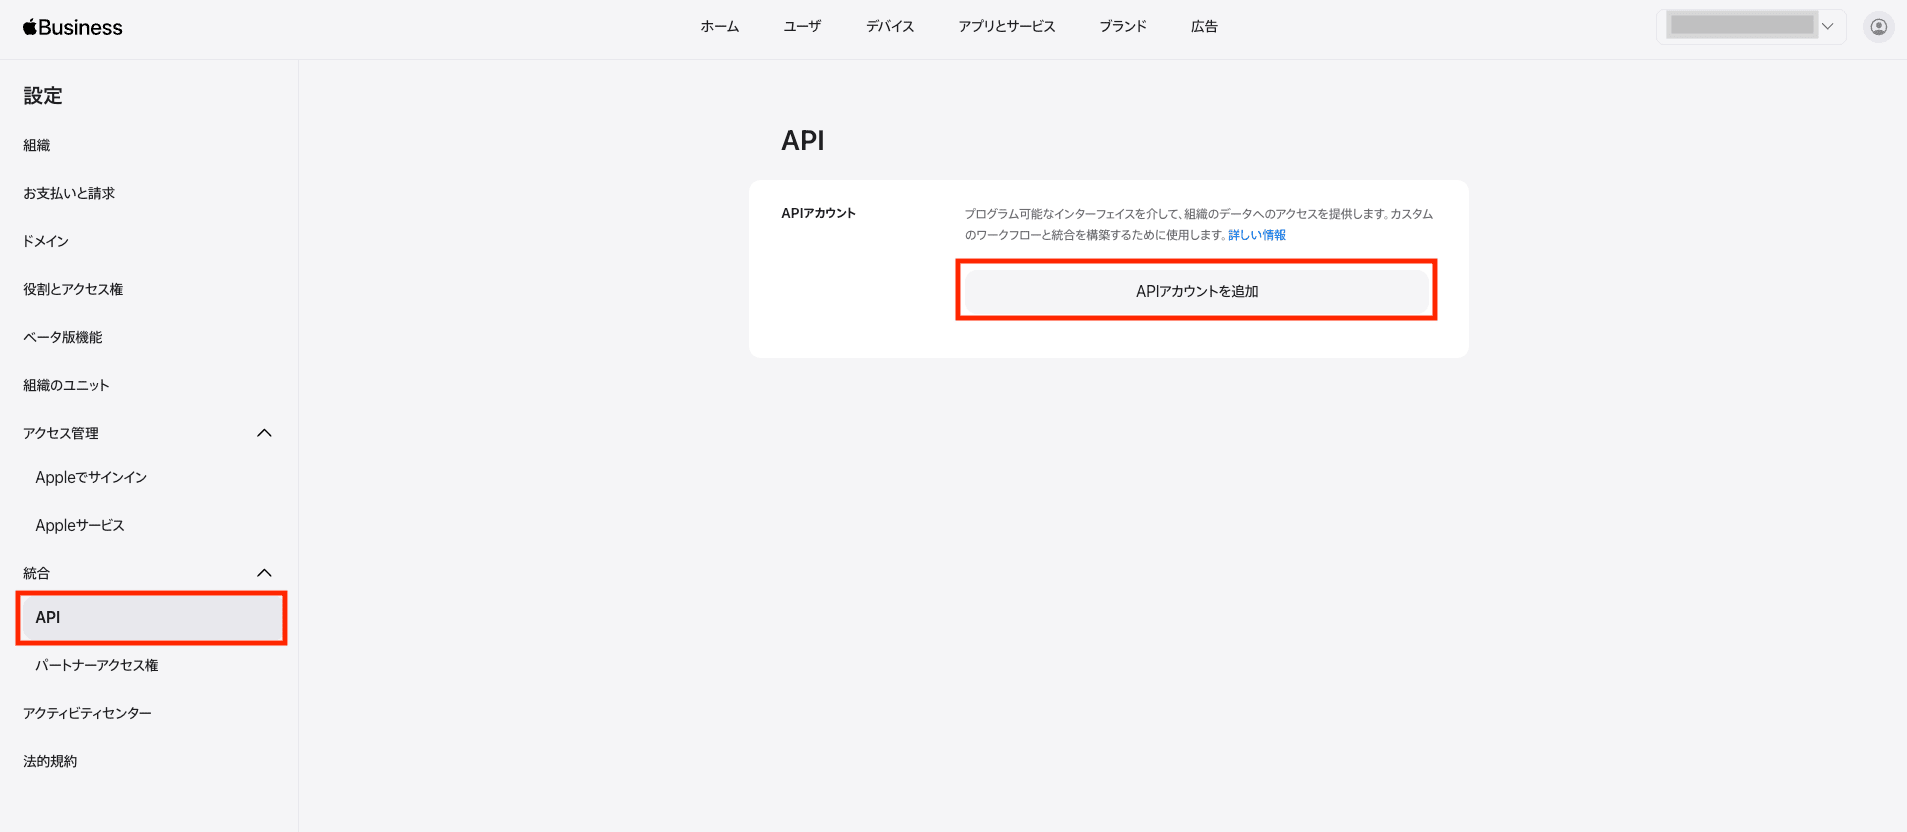Open the user account profile icon

tap(1879, 27)
